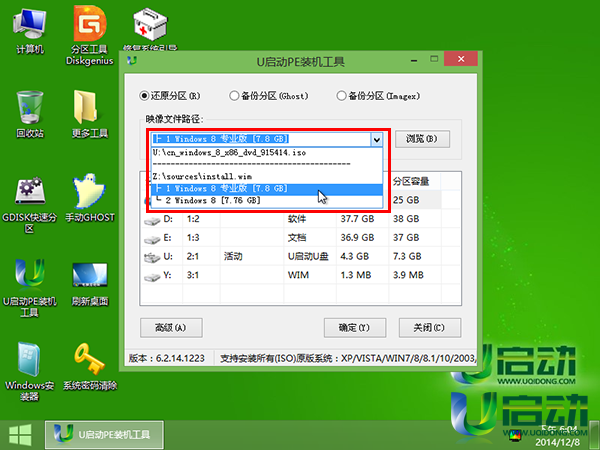Click the taskbar clock showing 2014/12/8
The image size is (600, 450).
pos(559,435)
